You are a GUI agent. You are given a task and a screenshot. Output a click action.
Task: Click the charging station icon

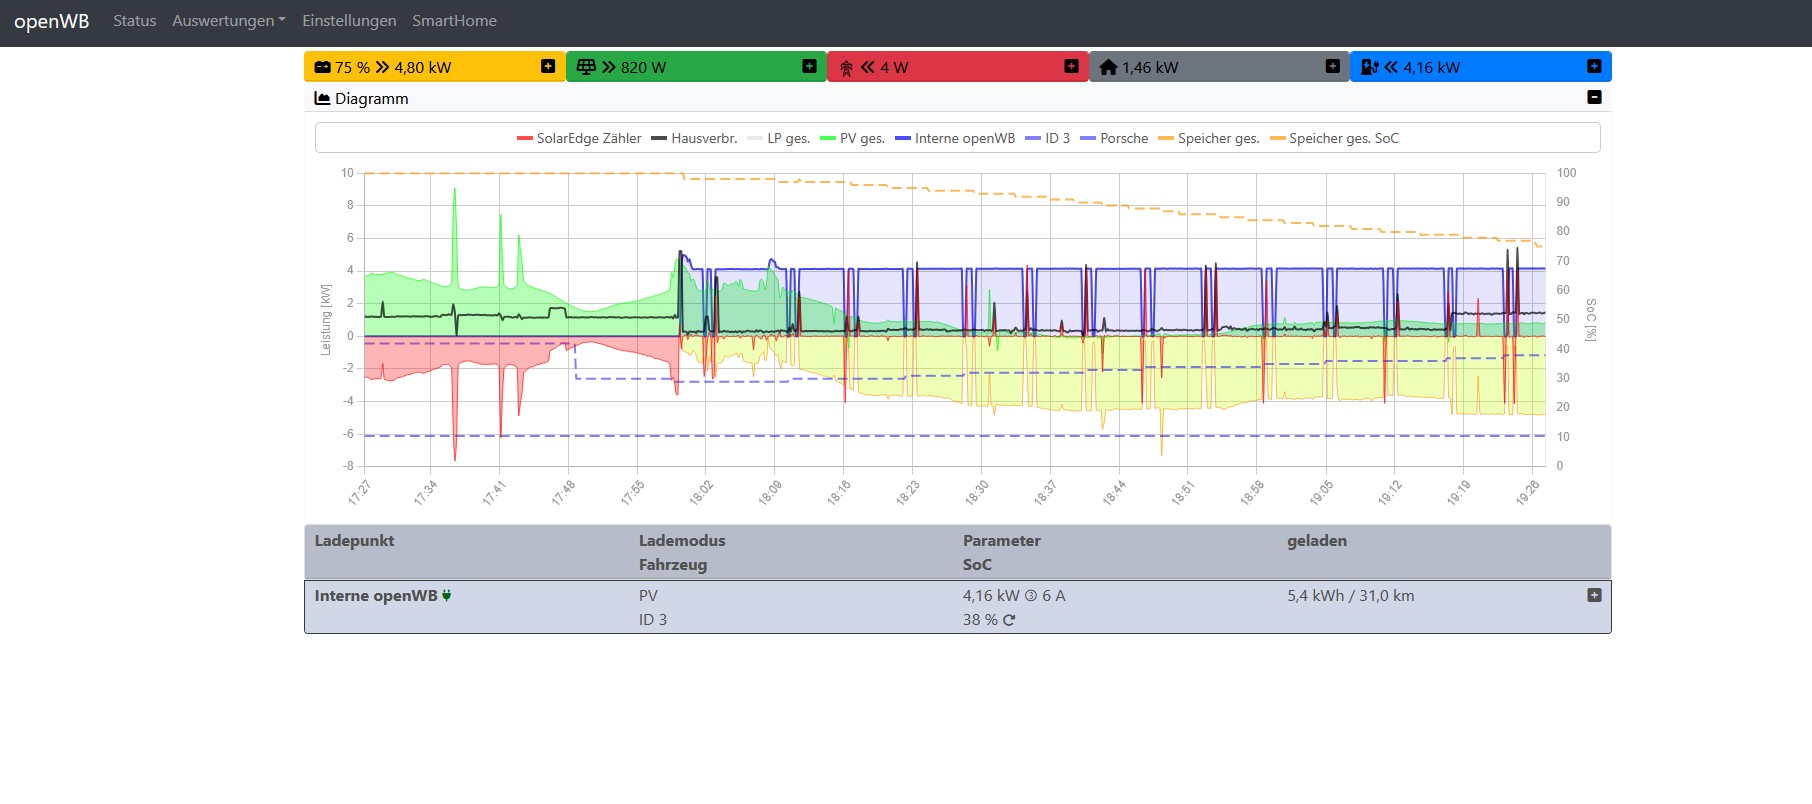[1370, 67]
